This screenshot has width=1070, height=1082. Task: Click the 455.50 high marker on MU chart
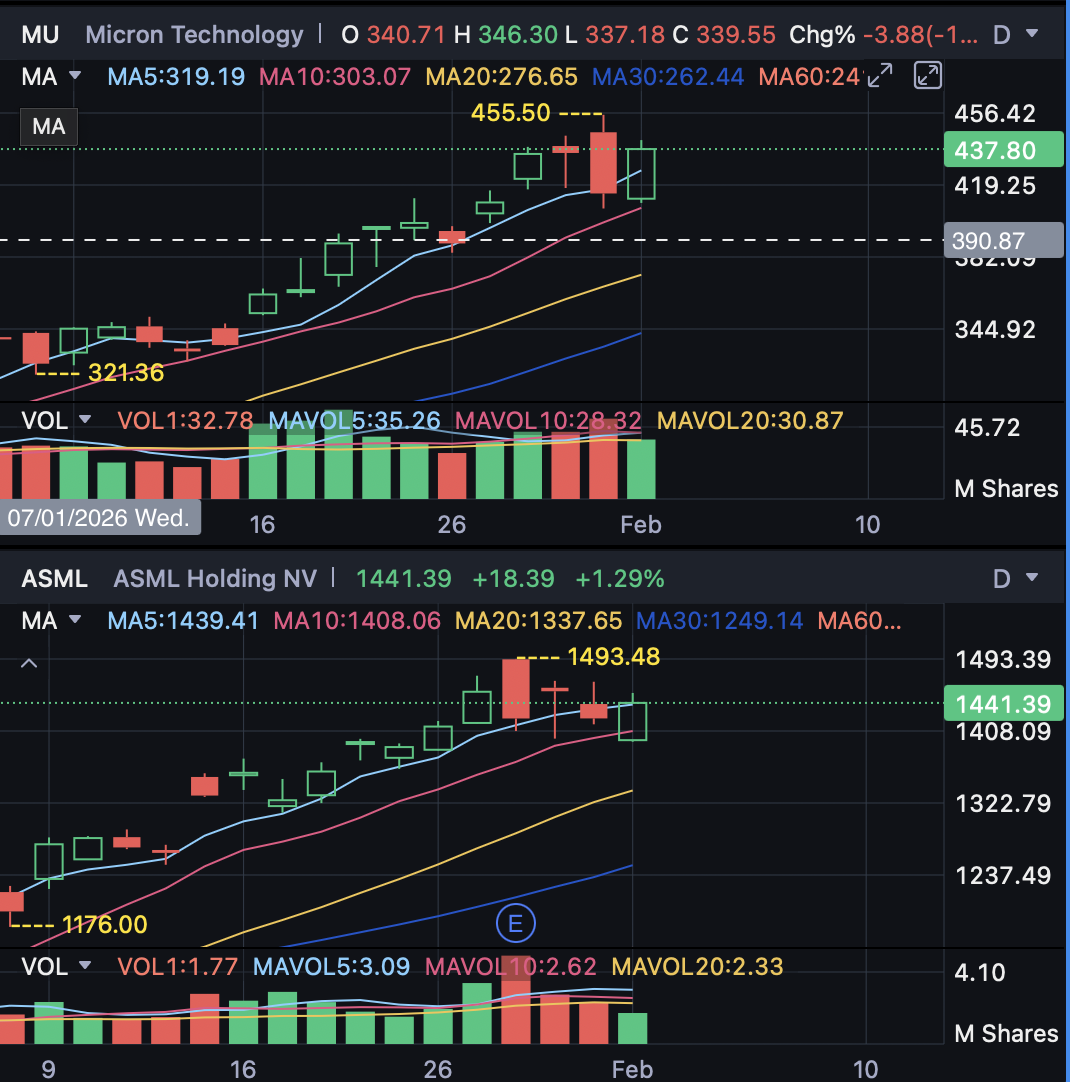click(x=511, y=112)
